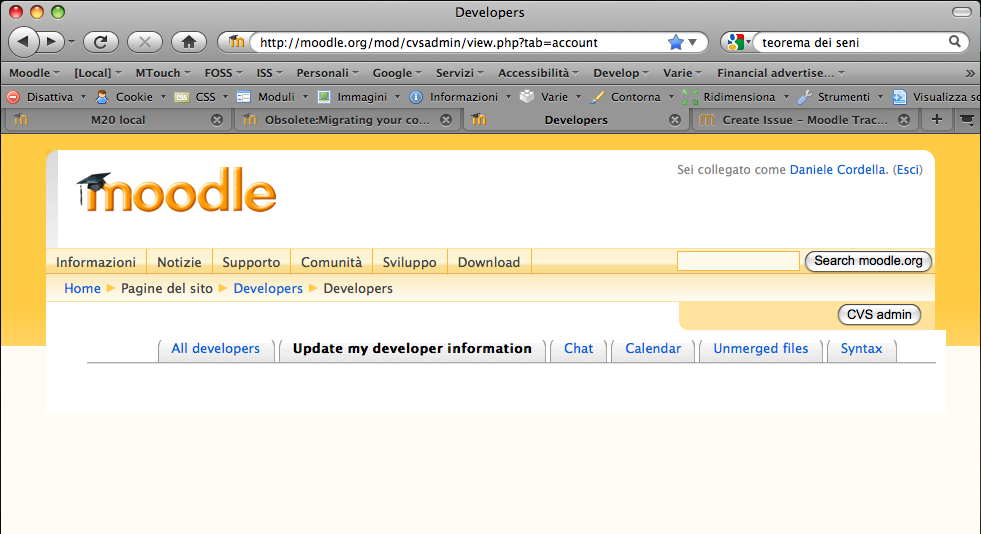Image resolution: width=981 pixels, height=534 pixels.
Task: Stop loading with the X toolbar icon
Action: point(145,43)
